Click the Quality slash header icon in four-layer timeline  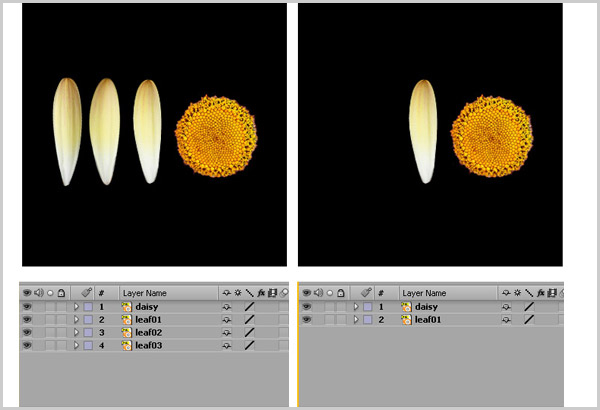point(249,293)
